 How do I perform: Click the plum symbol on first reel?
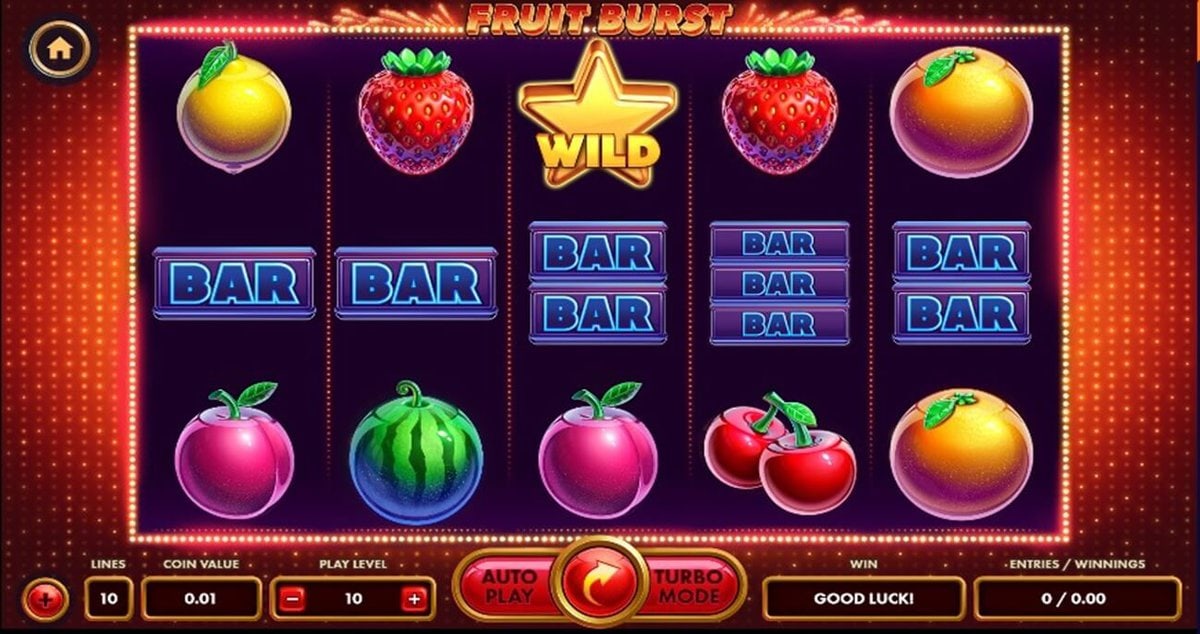235,451
